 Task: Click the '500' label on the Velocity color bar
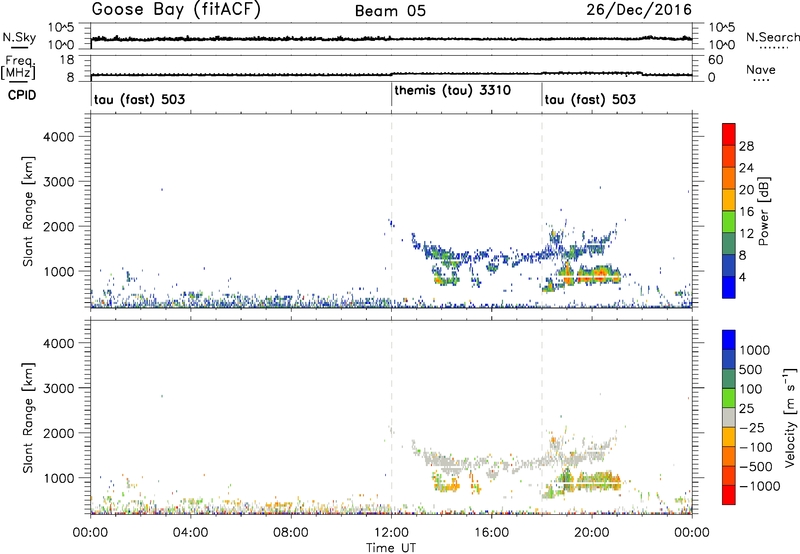750,370
